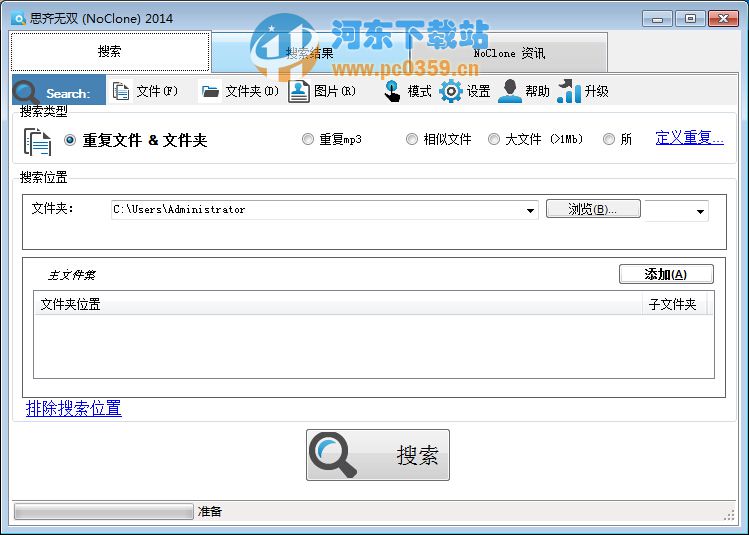This screenshot has width=749, height=535.
Task: Click the 帮助 toolbar label
Action: coord(537,91)
